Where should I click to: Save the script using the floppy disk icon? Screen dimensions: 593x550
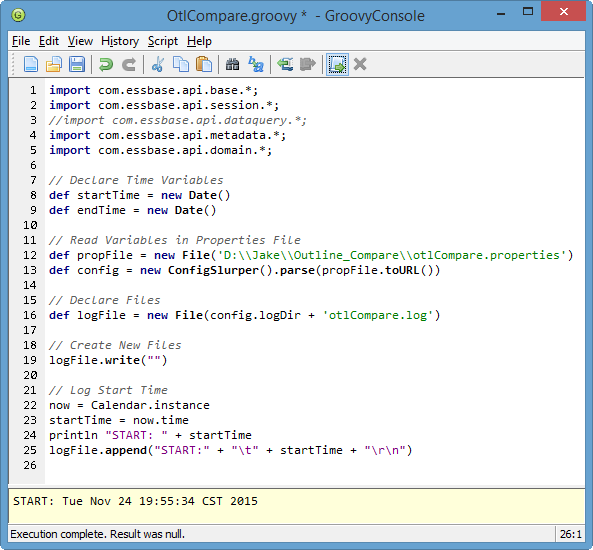(x=77, y=64)
